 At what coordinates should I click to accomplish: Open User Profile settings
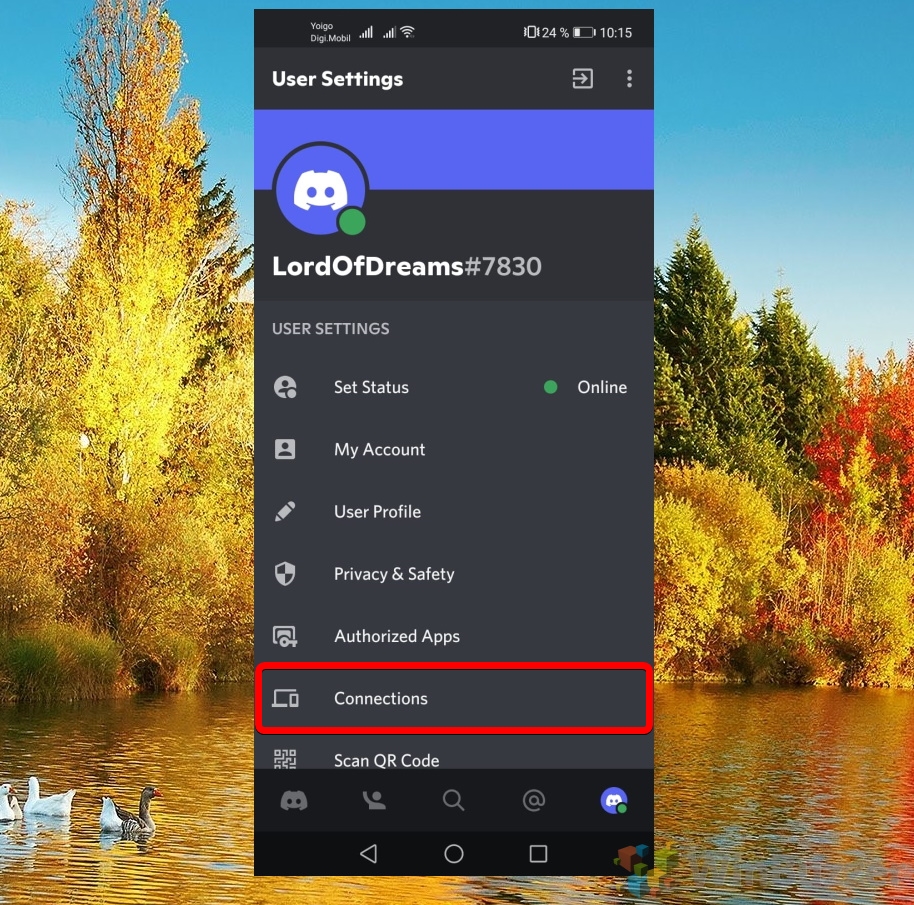coord(454,512)
